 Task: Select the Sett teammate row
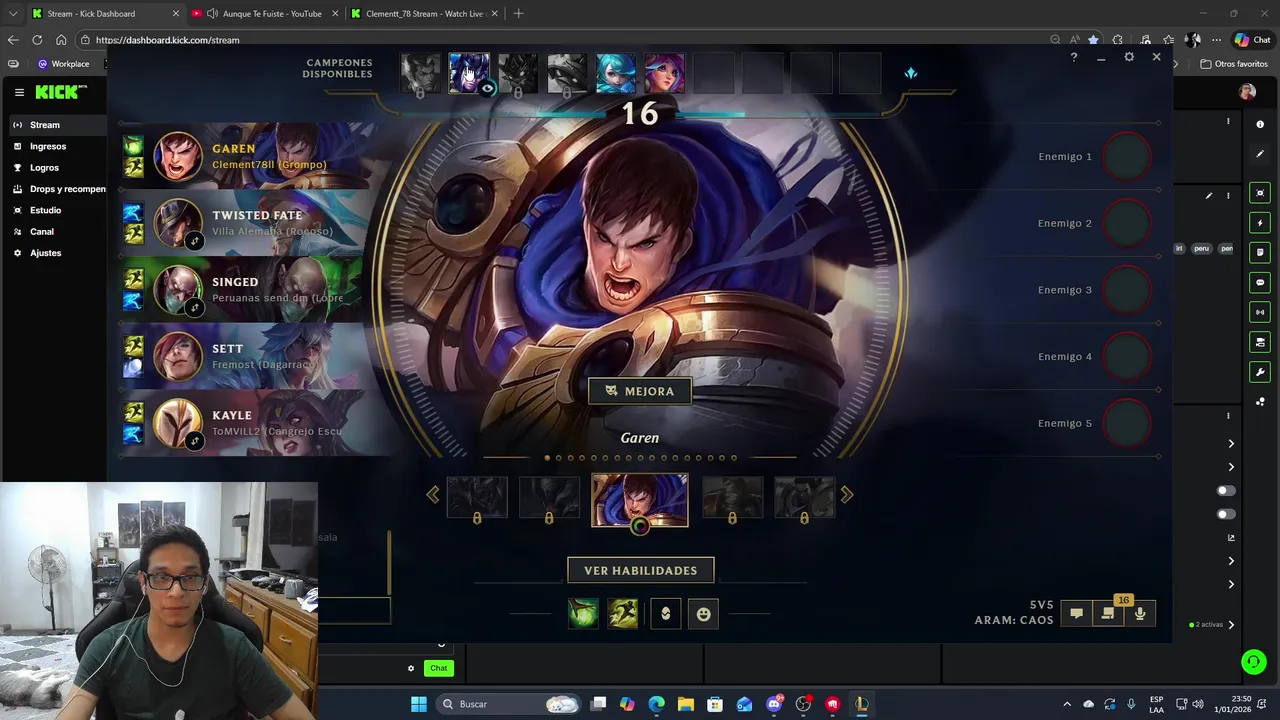245,357
